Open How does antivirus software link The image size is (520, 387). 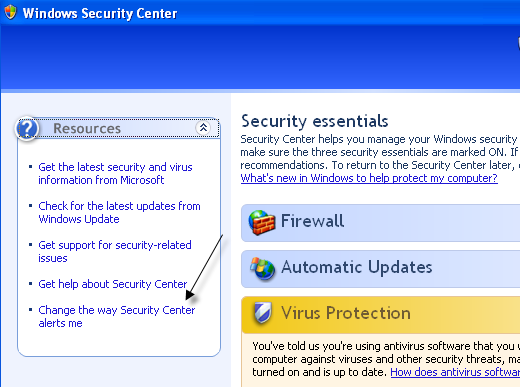pyautogui.click(x=455, y=372)
